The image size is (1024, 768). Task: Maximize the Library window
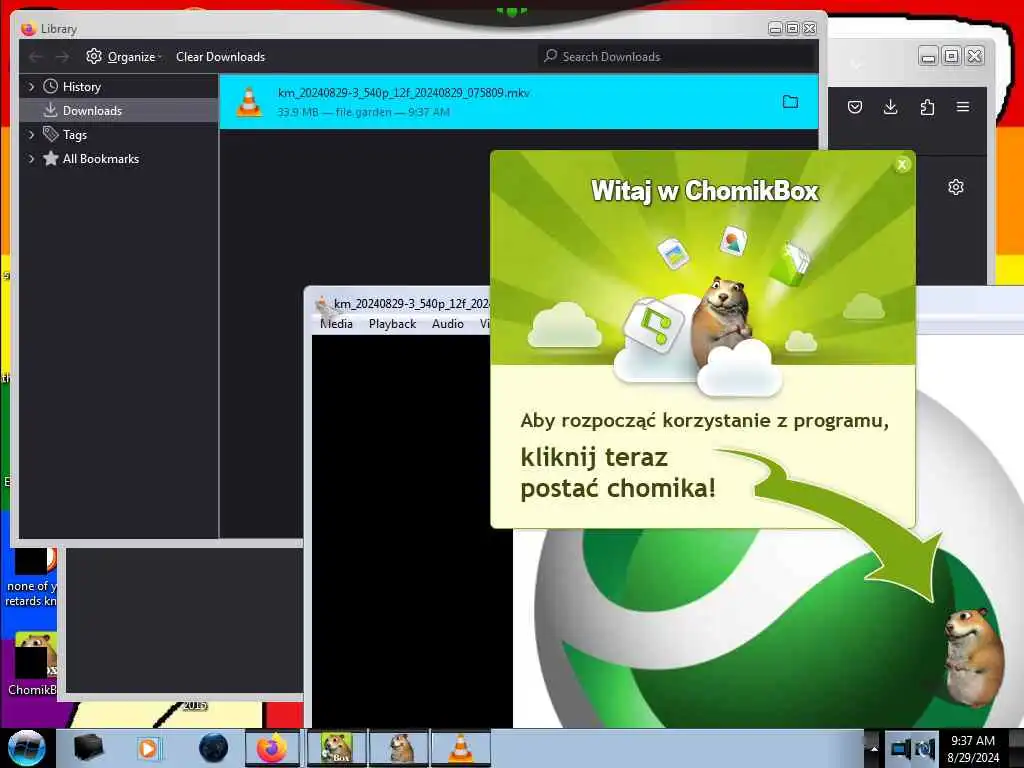point(792,28)
